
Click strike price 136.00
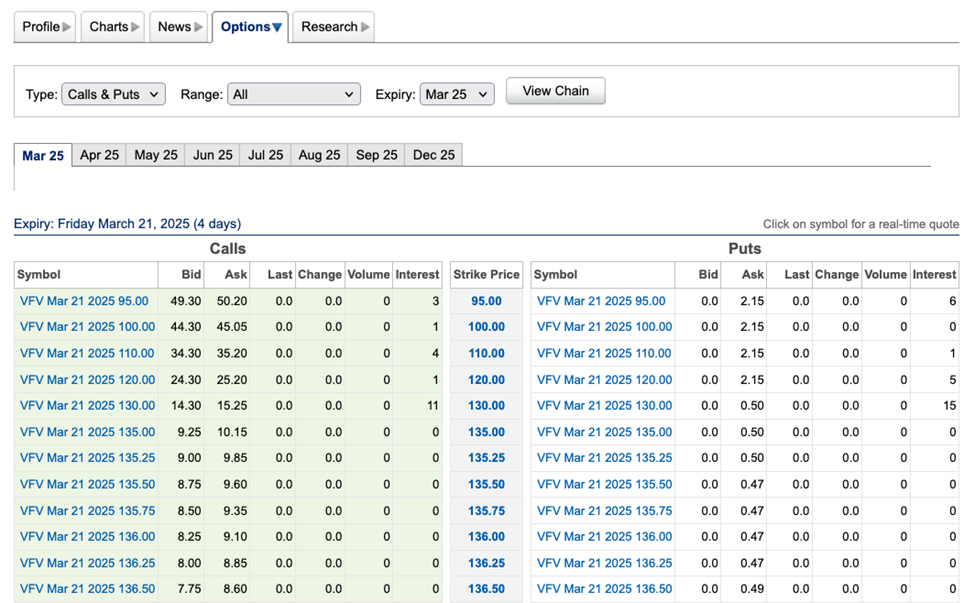[486, 536]
